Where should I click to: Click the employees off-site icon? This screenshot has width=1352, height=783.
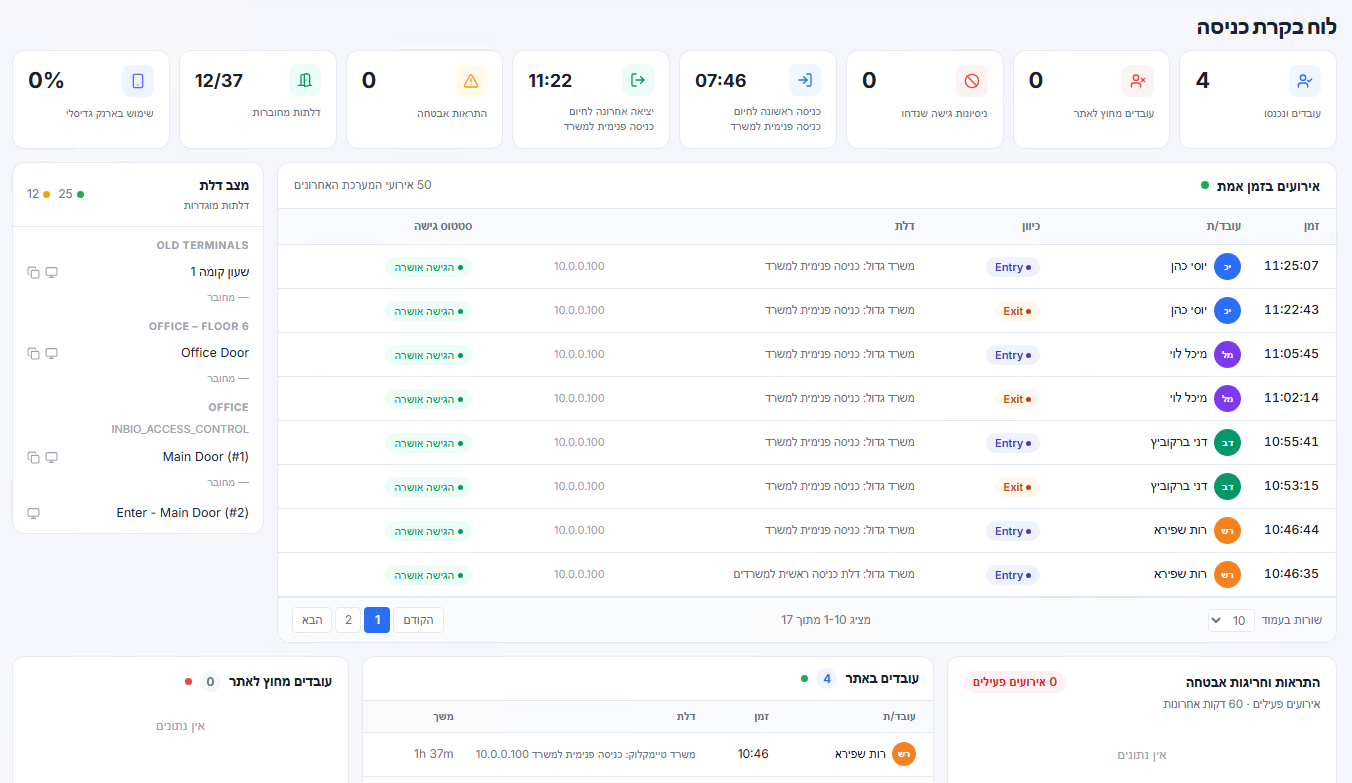1138,81
